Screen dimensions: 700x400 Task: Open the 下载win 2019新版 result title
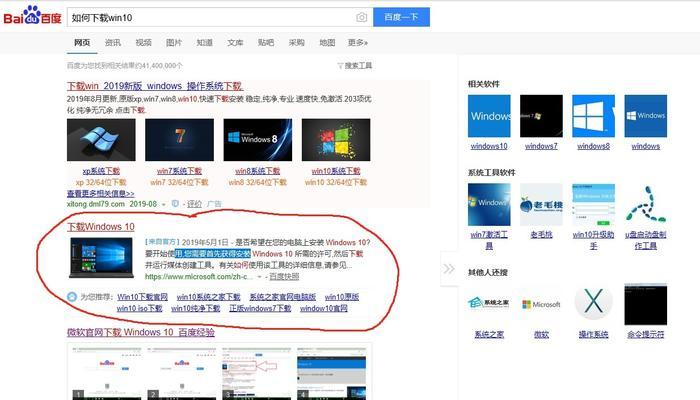154,86
